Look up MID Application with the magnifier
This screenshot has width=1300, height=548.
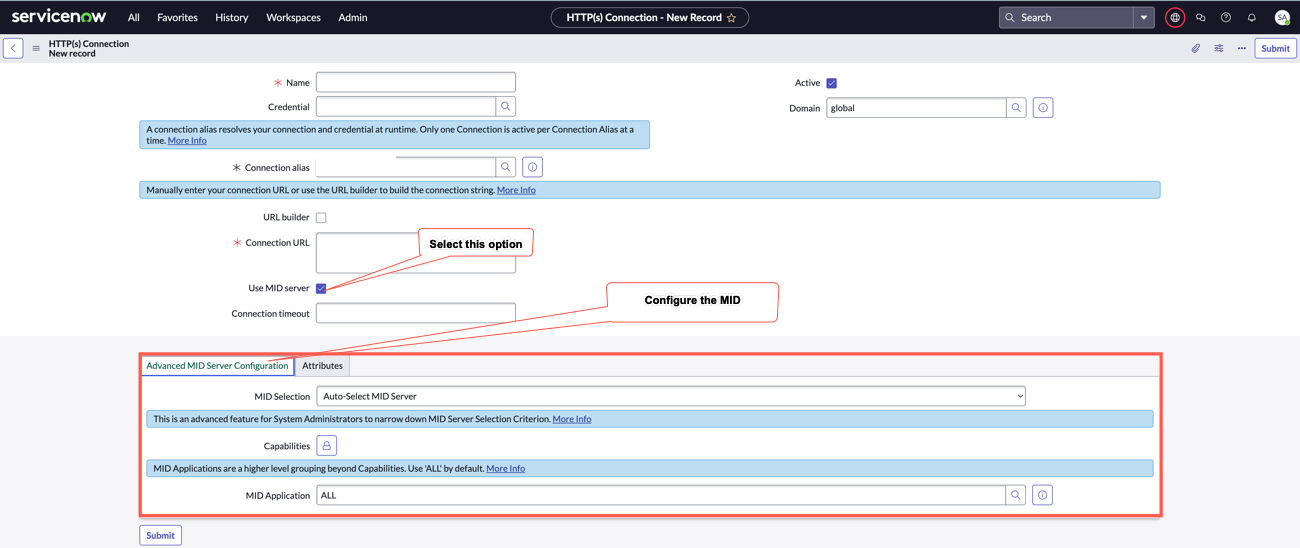1016,495
